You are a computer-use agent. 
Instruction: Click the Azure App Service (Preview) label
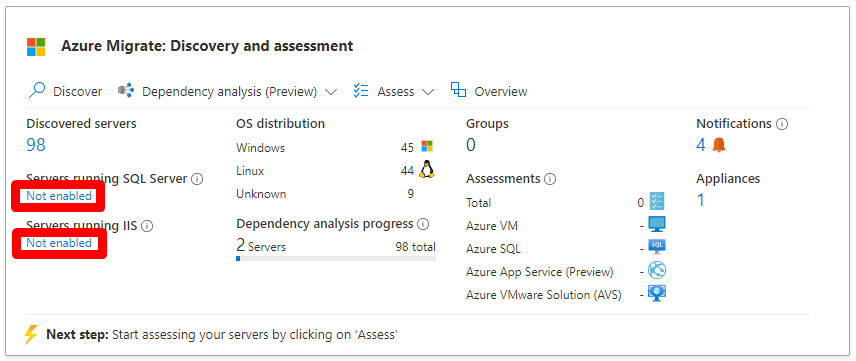(539, 272)
